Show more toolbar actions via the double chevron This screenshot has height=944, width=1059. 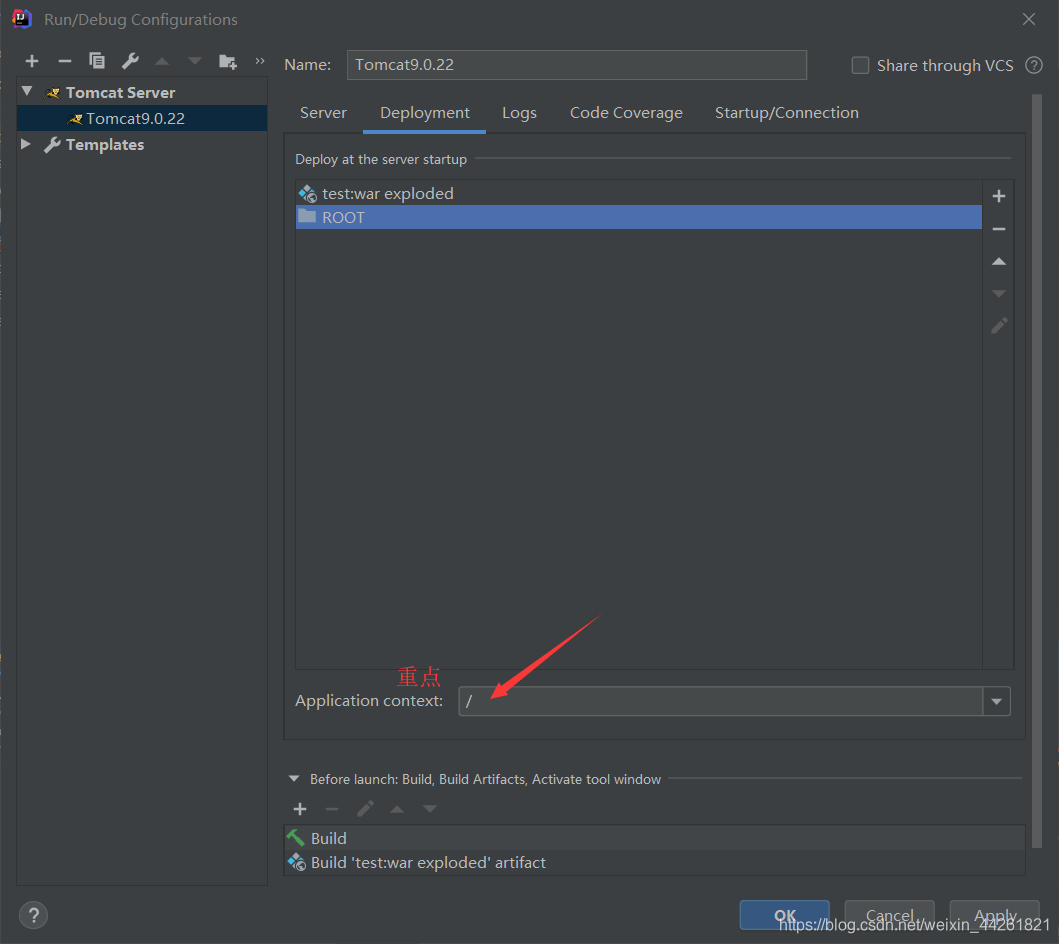tap(259, 61)
